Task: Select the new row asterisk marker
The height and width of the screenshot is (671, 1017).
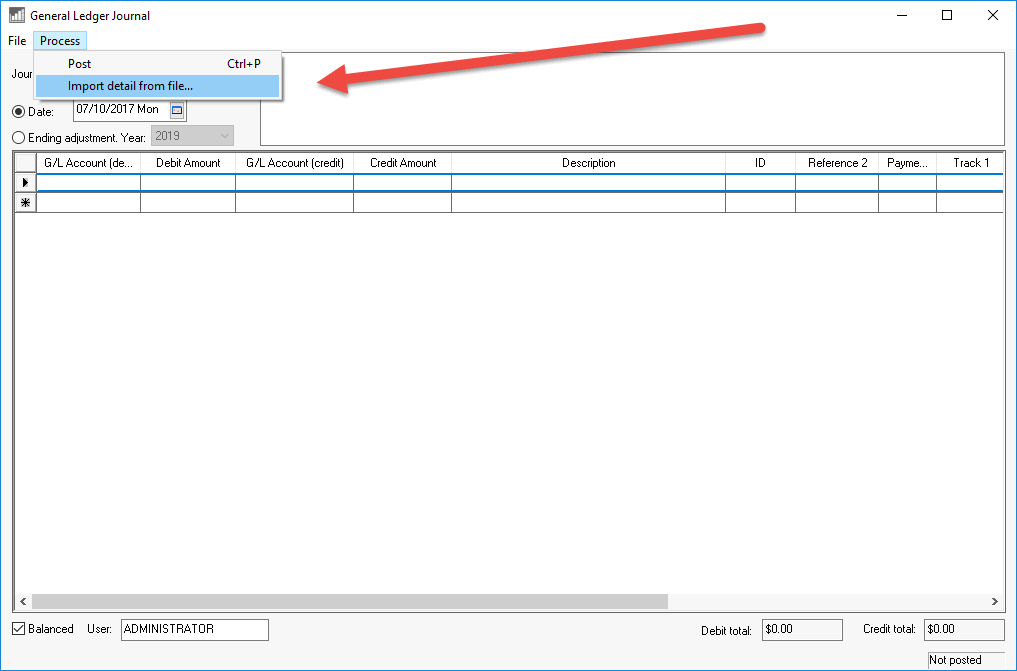Action: click(x=25, y=203)
